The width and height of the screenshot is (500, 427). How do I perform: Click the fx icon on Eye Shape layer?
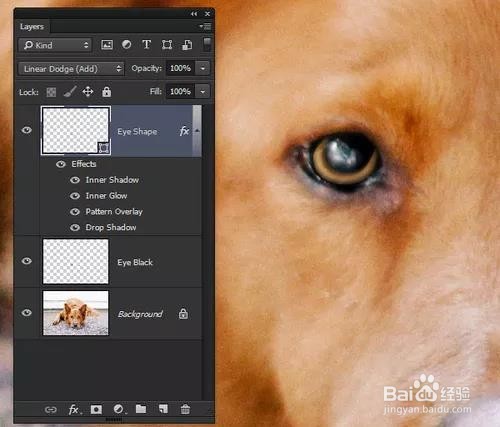click(184, 131)
